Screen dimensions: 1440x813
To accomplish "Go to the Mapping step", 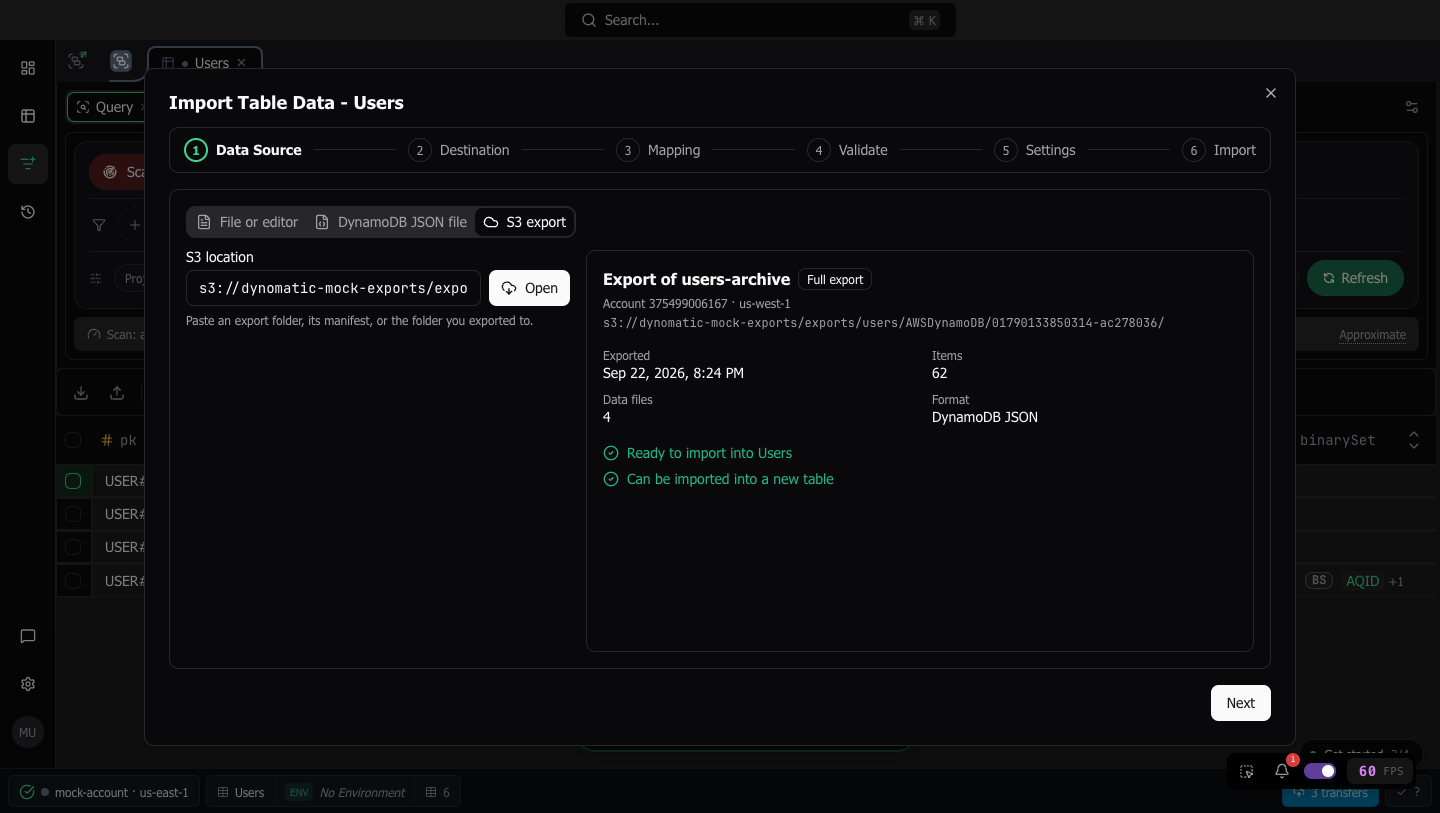I will [658, 150].
